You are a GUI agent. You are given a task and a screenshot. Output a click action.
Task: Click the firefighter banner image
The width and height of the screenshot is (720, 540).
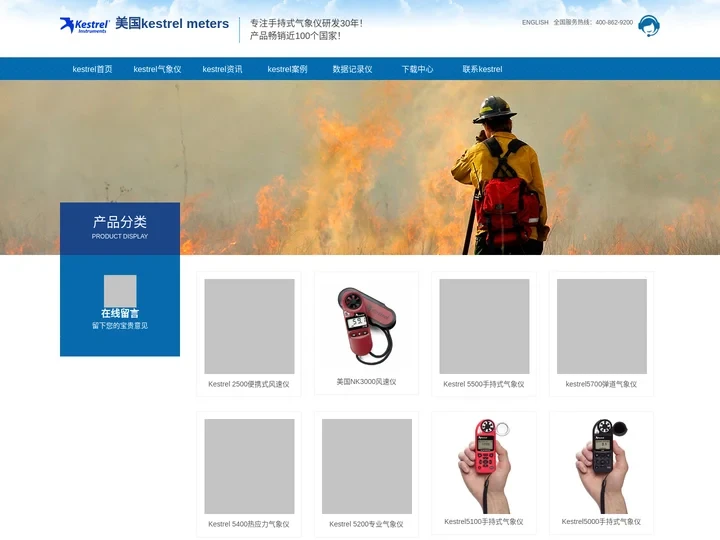point(360,168)
